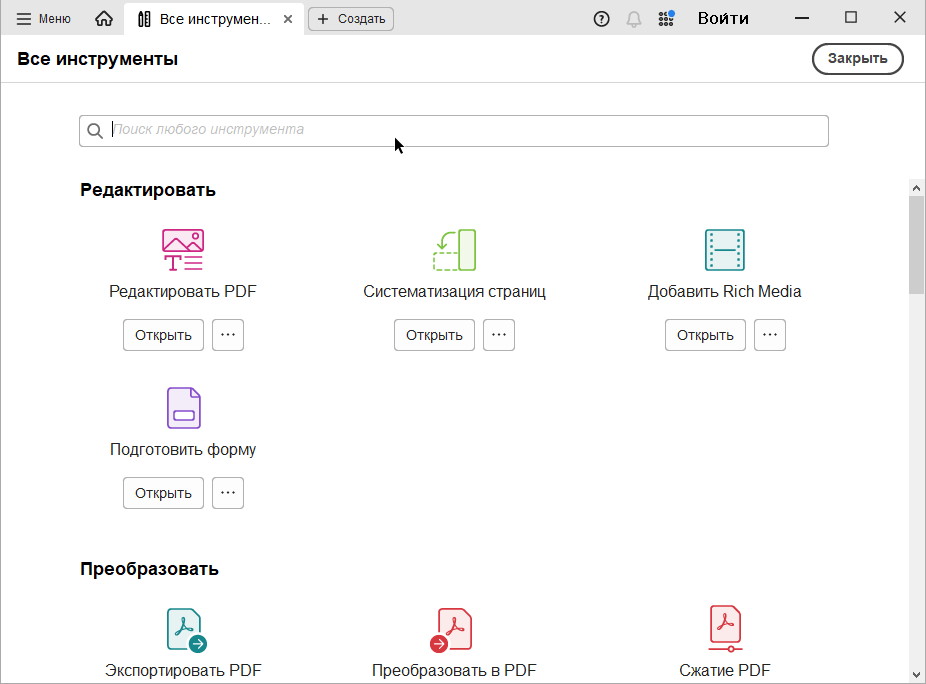Image resolution: width=926 pixels, height=684 pixels.
Task: Show notifications via bell icon
Action: click(634, 18)
